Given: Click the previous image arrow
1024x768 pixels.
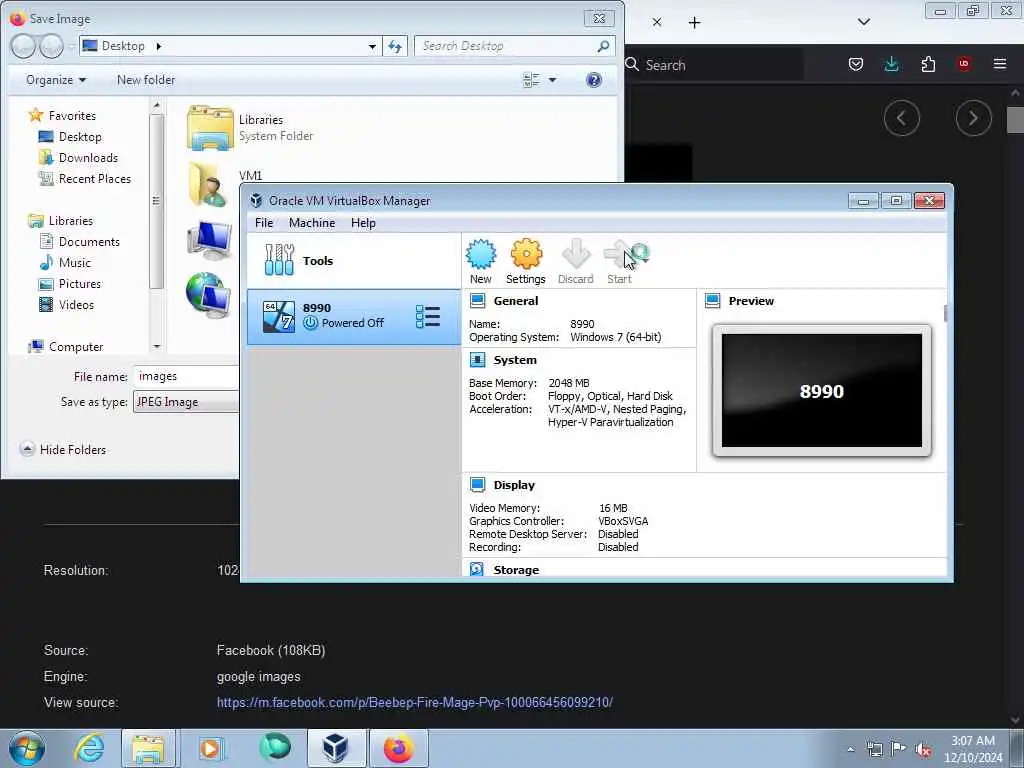Looking at the screenshot, I should coord(902,118).
